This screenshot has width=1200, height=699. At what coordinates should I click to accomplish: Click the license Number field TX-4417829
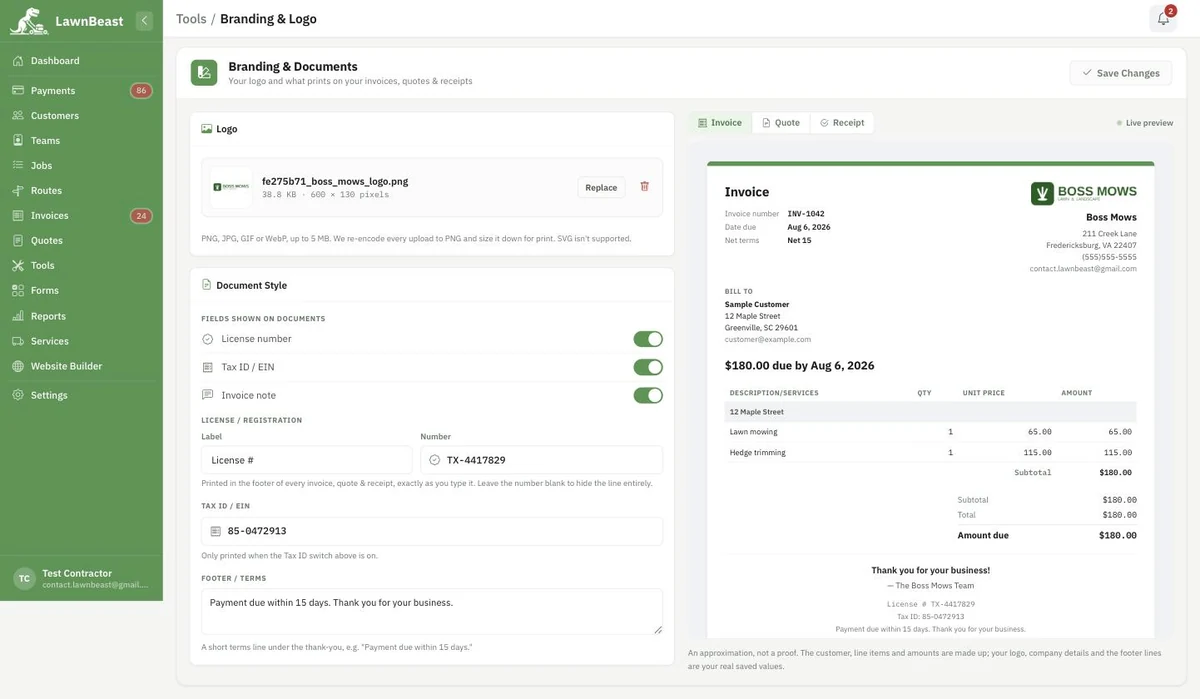[x=542, y=460]
